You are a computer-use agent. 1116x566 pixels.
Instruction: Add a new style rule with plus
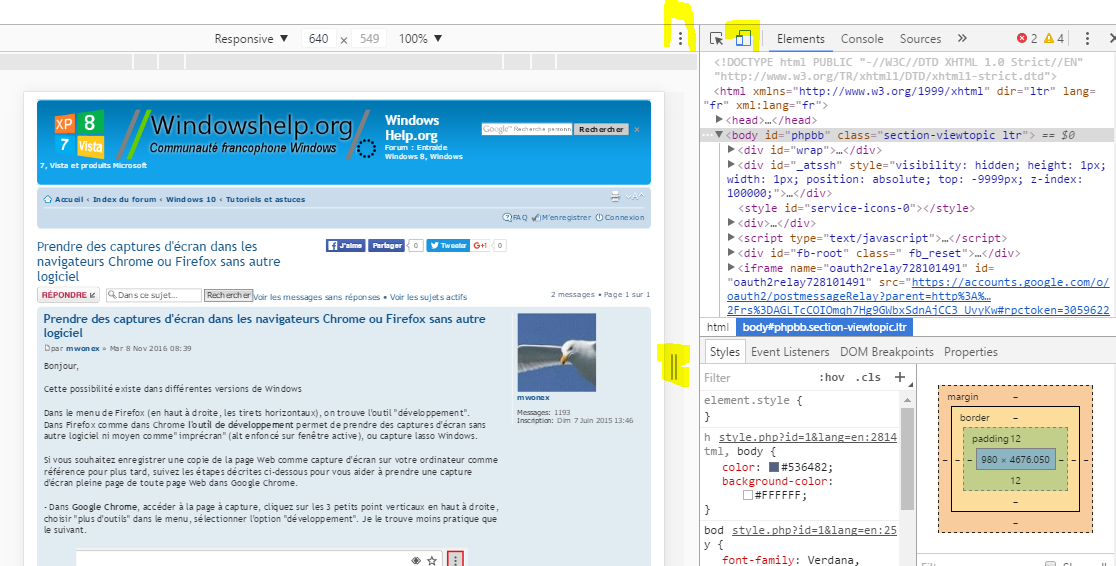(x=900, y=377)
